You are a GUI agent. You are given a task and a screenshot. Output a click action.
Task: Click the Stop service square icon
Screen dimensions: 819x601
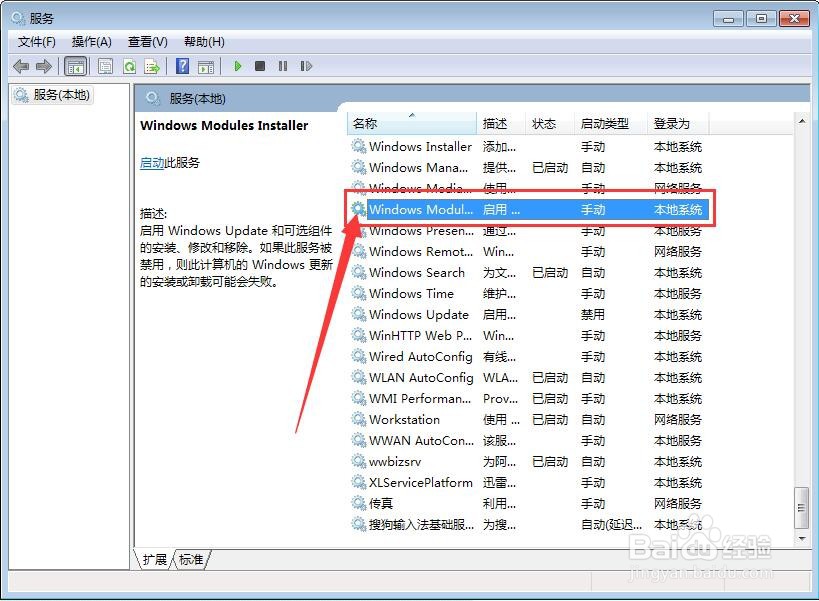(260, 66)
